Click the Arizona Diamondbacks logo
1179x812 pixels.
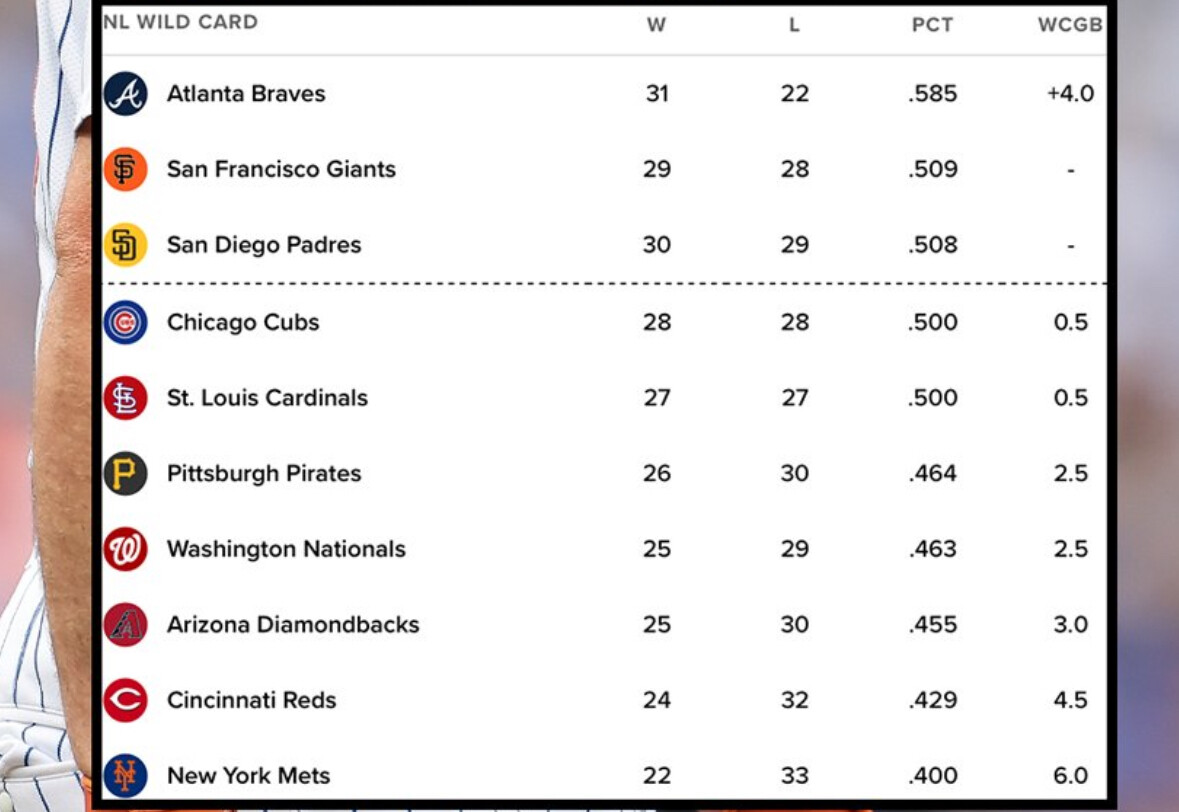pos(126,625)
